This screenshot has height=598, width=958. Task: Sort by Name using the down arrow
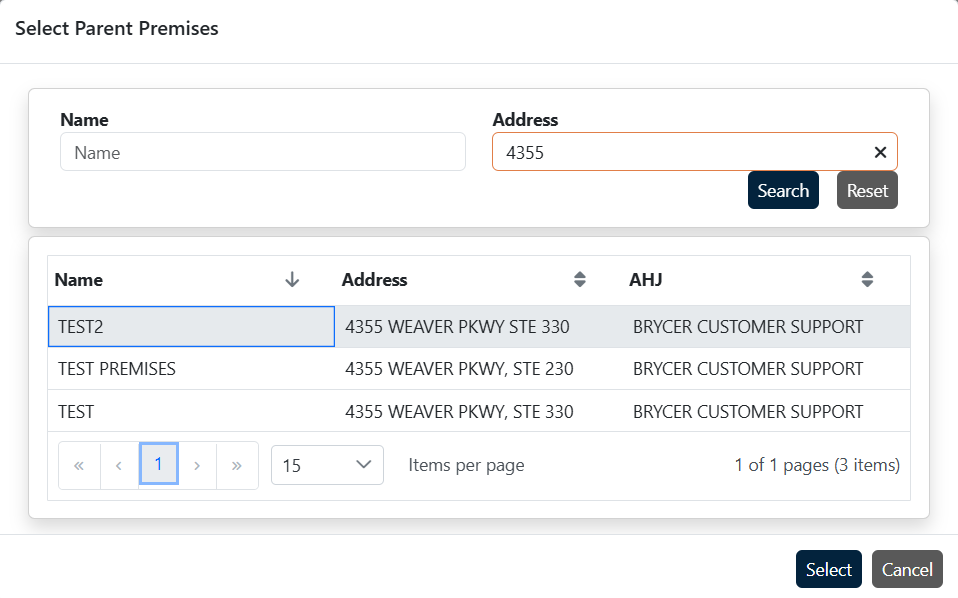[292, 280]
